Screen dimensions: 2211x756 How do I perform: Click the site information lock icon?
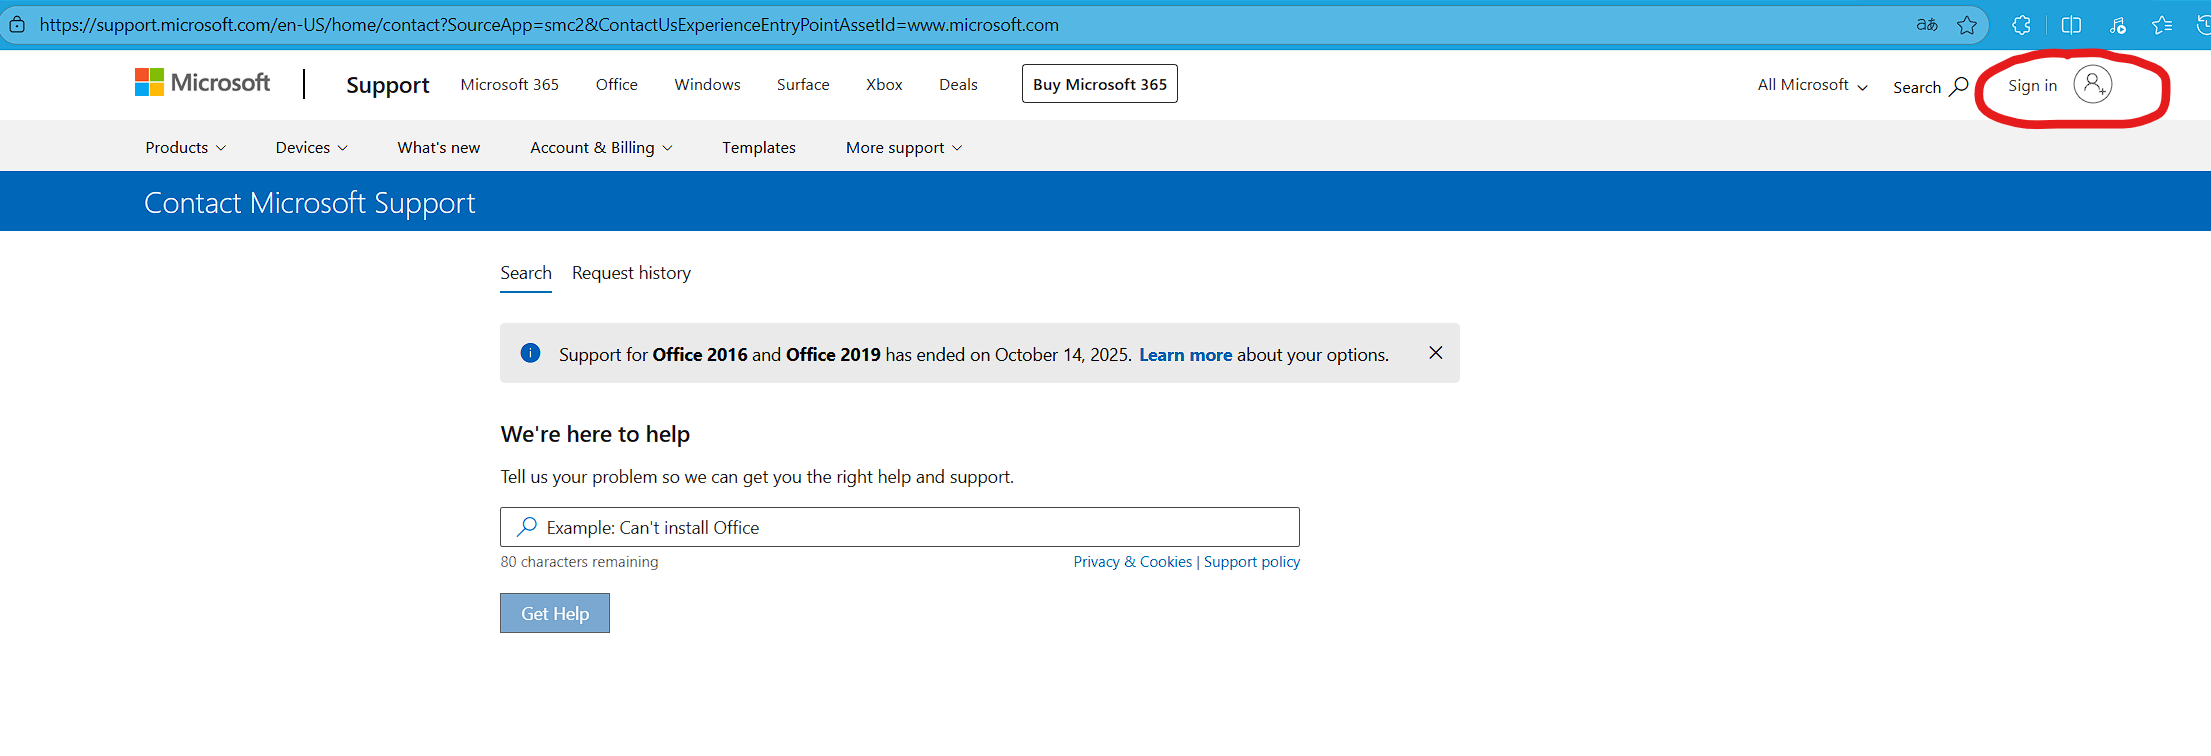pyautogui.click(x=17, y=24)
